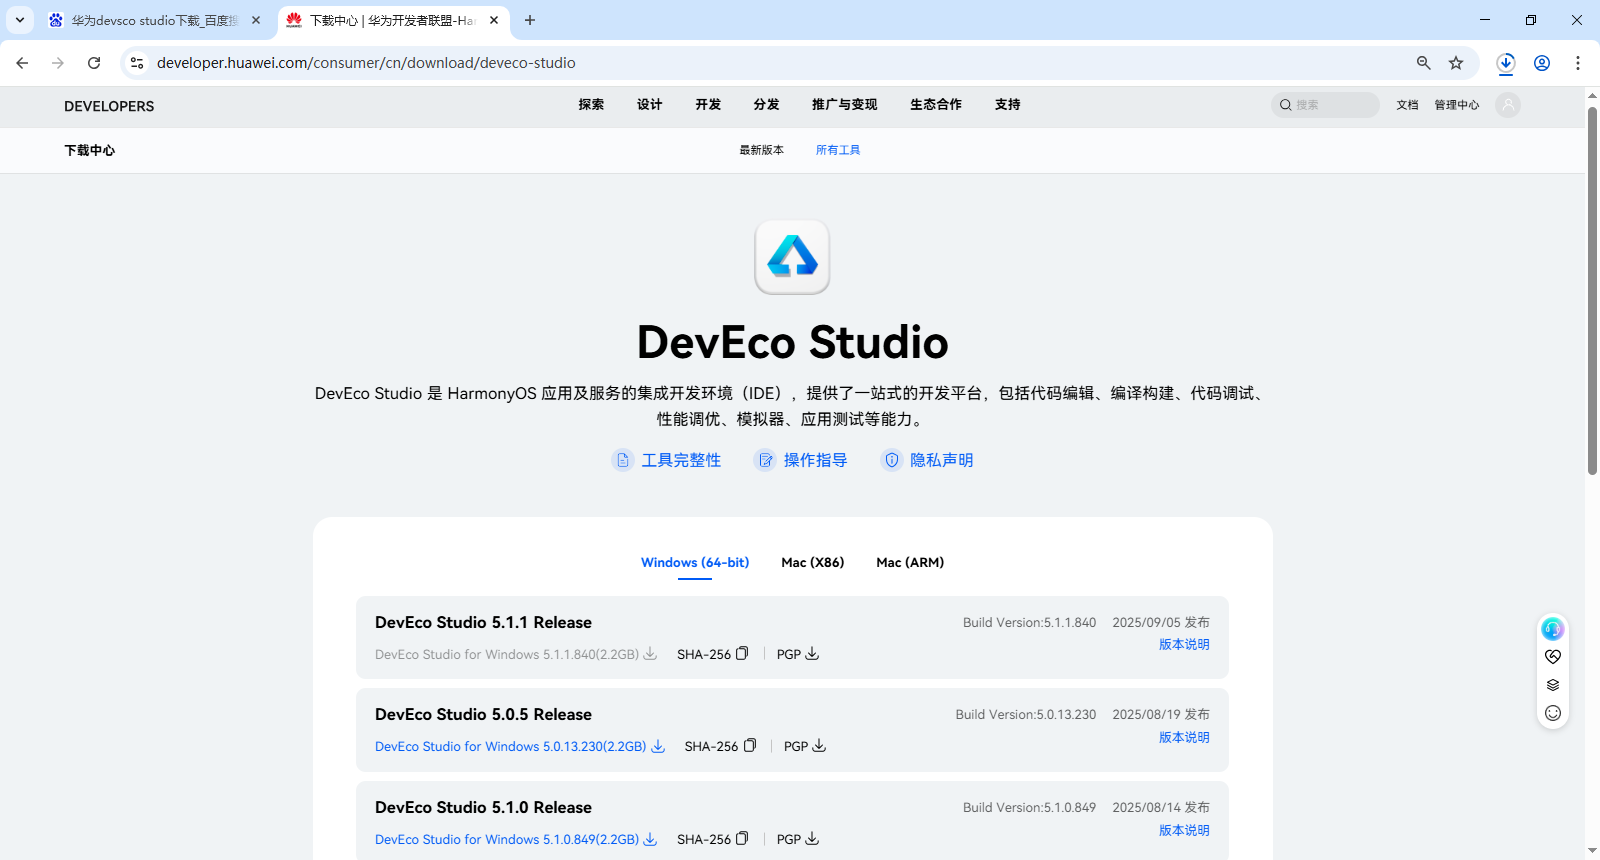Click the 操作指导 edit icon
The image size is (1600, 860).
(765, 460)
